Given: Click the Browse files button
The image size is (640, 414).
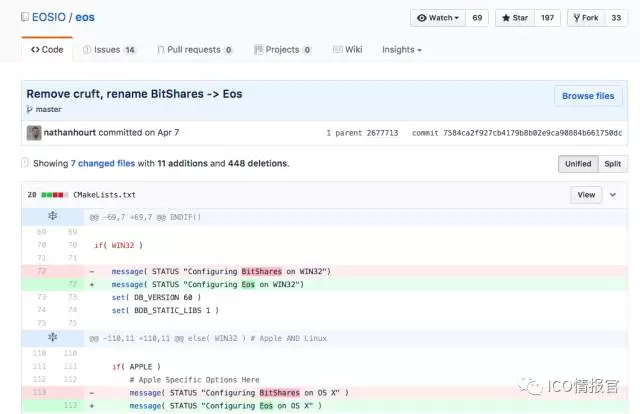Looking at the screenshot, I should 588,96.
